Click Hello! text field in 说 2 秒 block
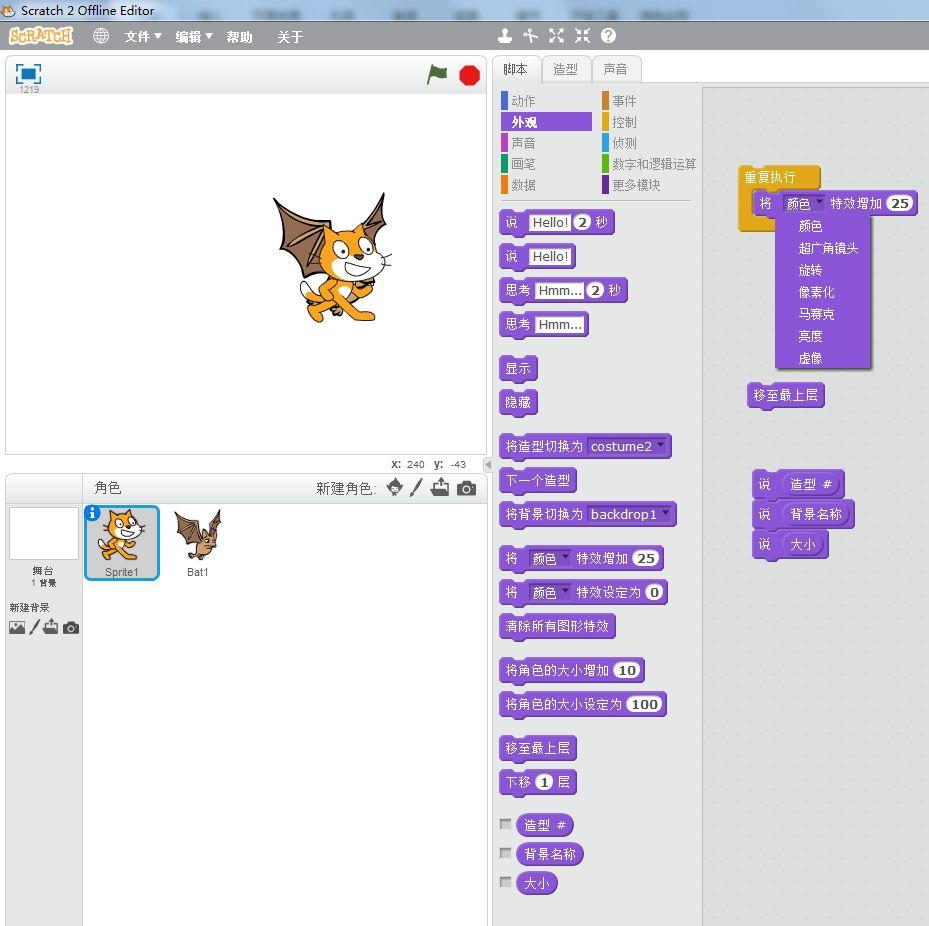Viewport: 929px width, 926px height. click(550, 222)
